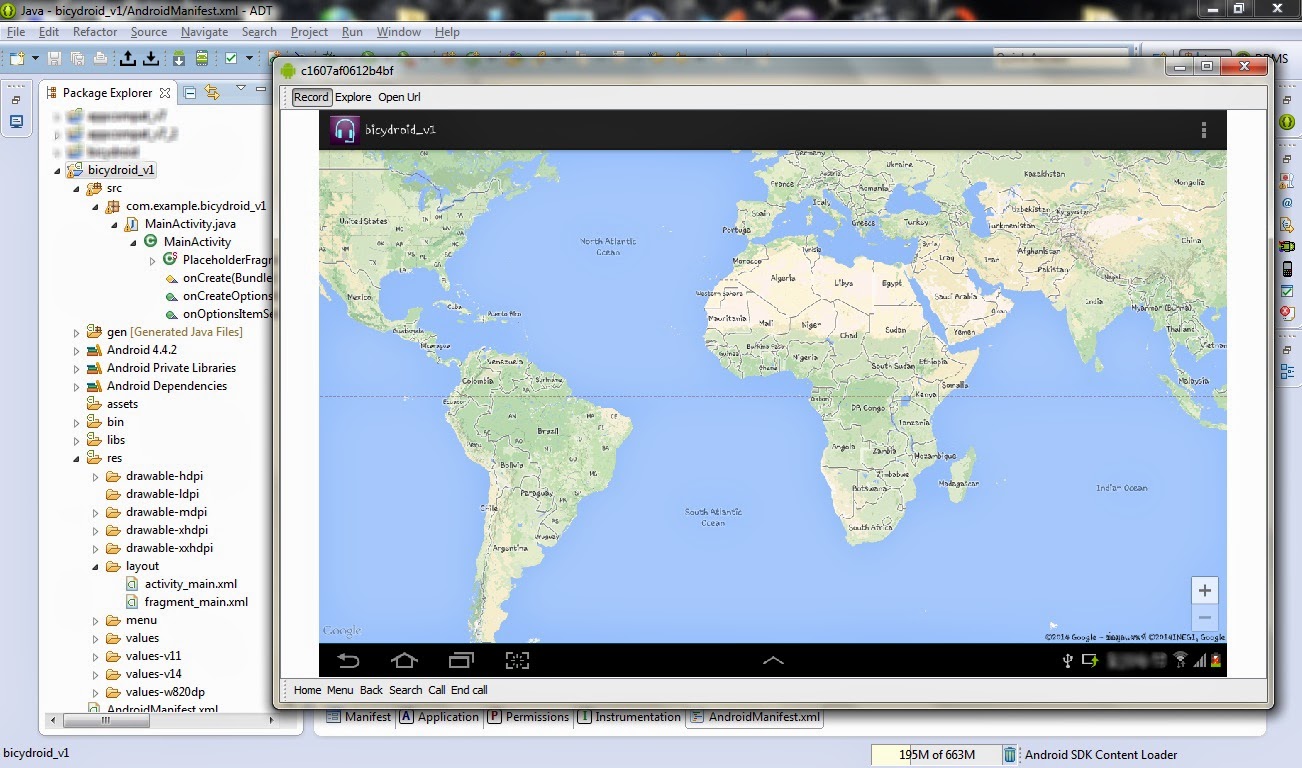Switch to the Permissions tab
Viewport: 1302px width, 768px height.
pyautogui.click(x=528, y=717)
